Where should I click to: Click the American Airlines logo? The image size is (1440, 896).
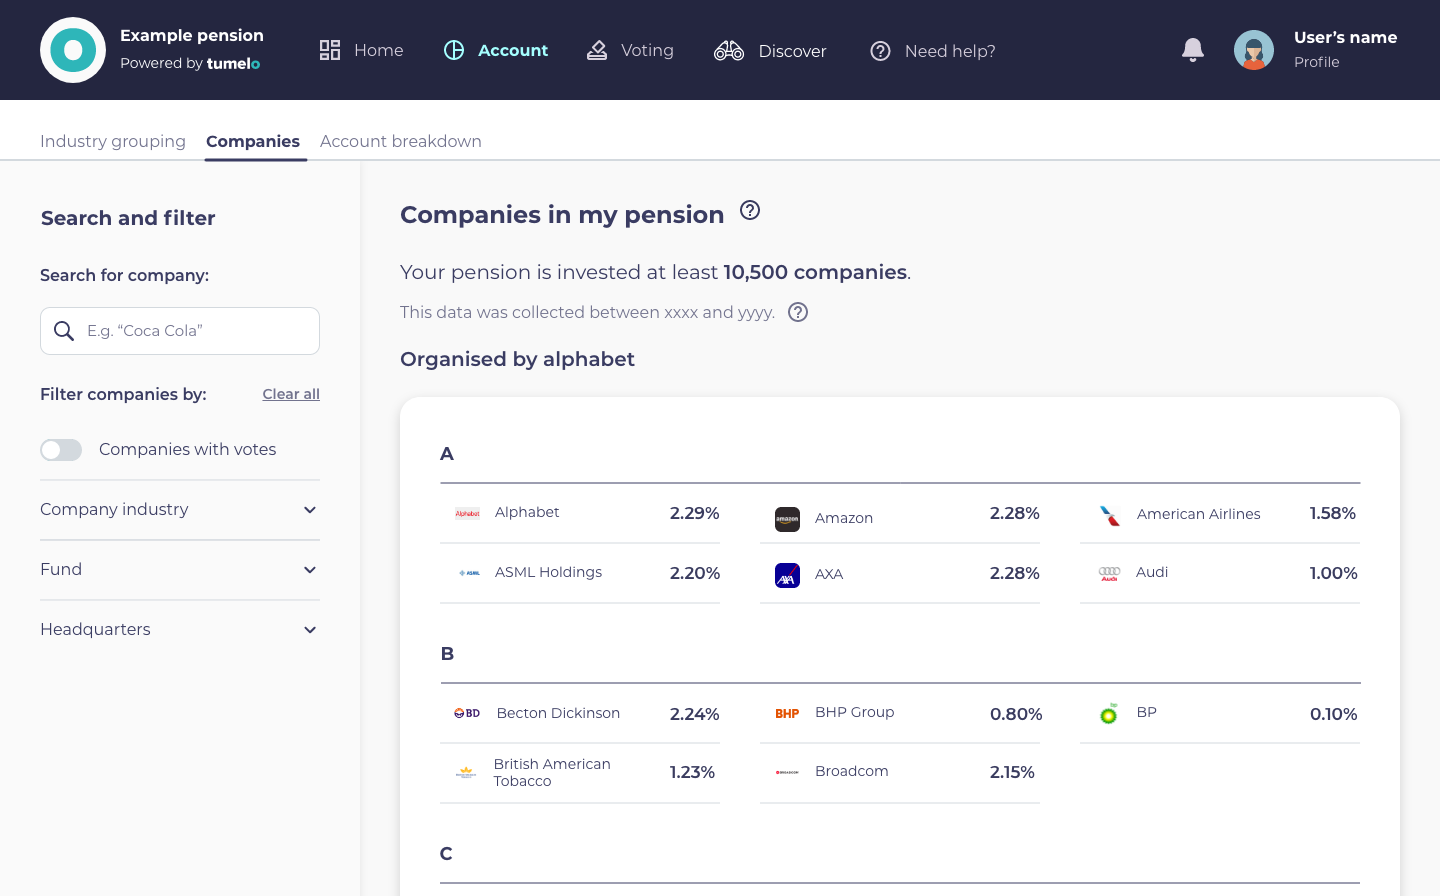1109,515
